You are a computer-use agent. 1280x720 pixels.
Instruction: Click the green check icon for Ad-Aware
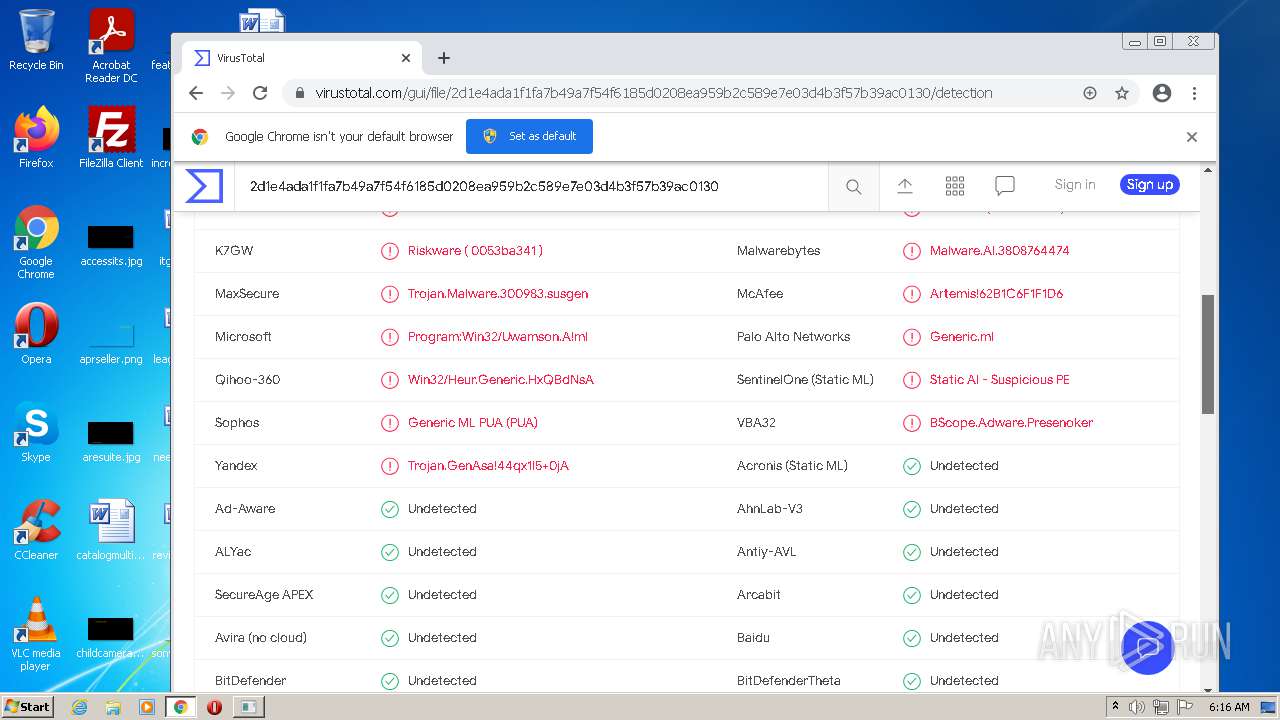pos(390,509)
